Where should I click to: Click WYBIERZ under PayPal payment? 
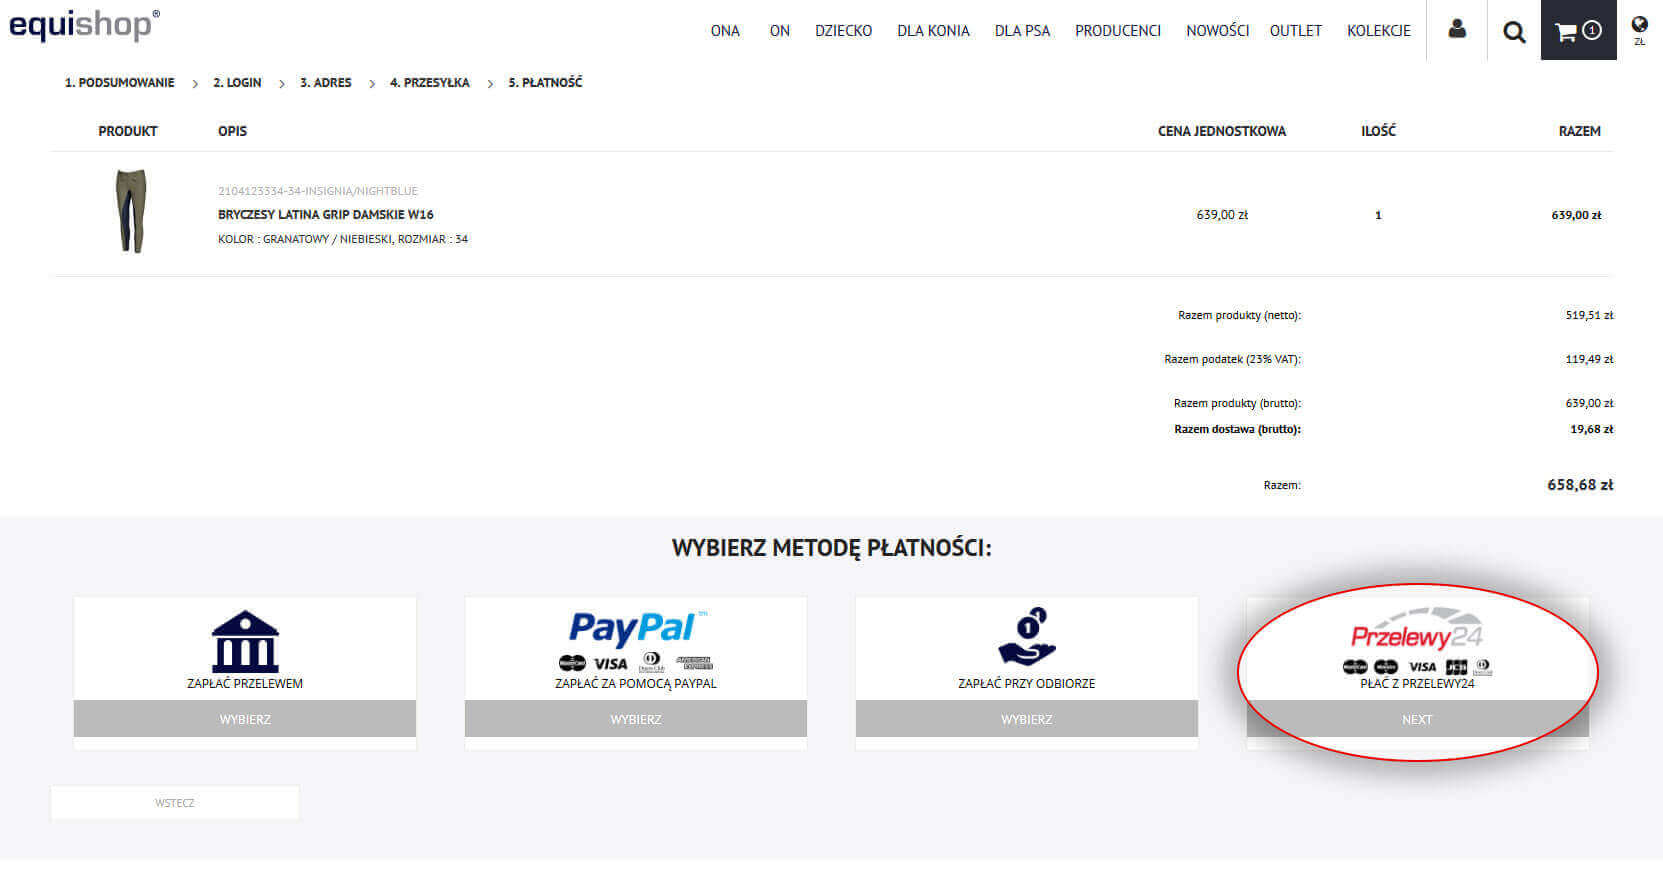(x=636, y=719)
